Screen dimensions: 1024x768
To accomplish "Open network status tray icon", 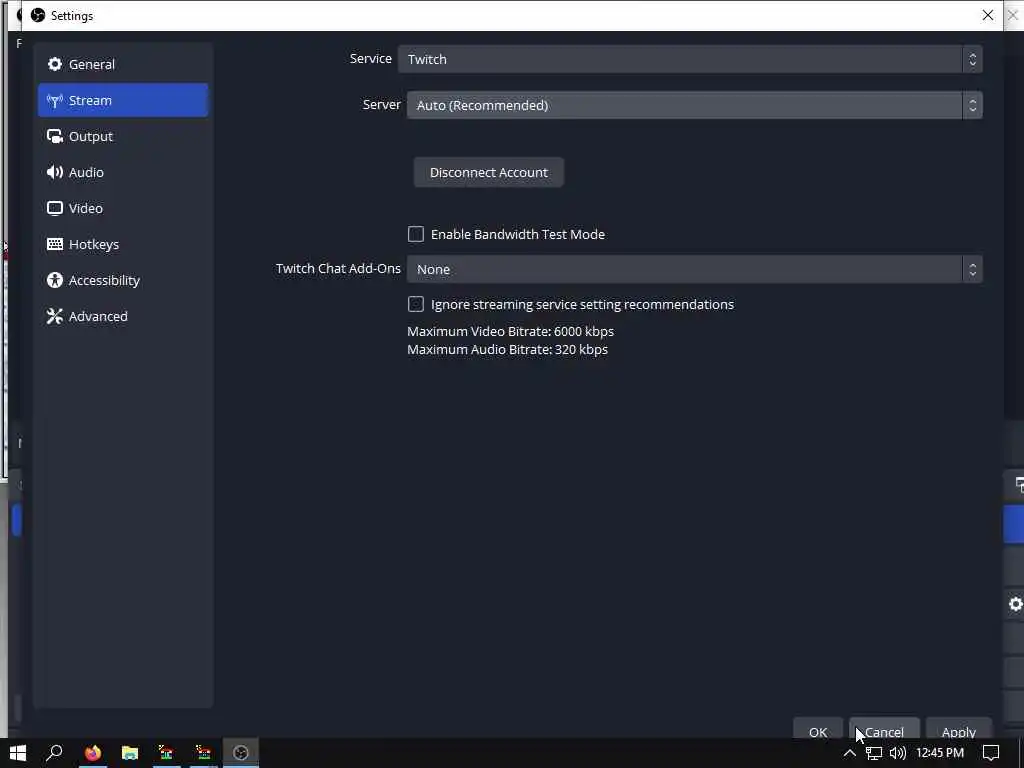I will tap(873, 753).
